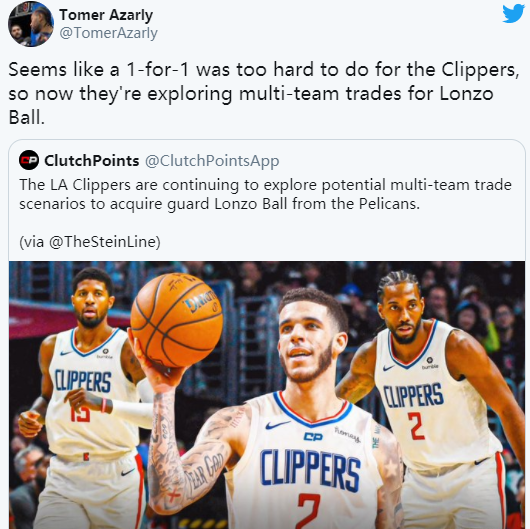Open the Clippers players image
530x529 pixels.
point(267,395)
